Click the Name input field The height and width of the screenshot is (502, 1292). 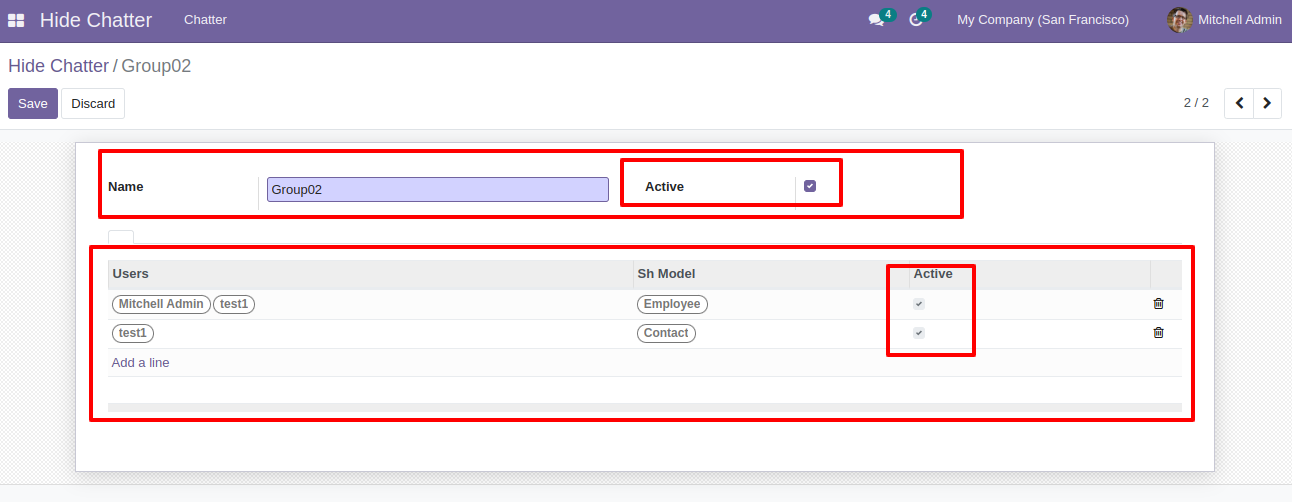(x=438, y=189)
